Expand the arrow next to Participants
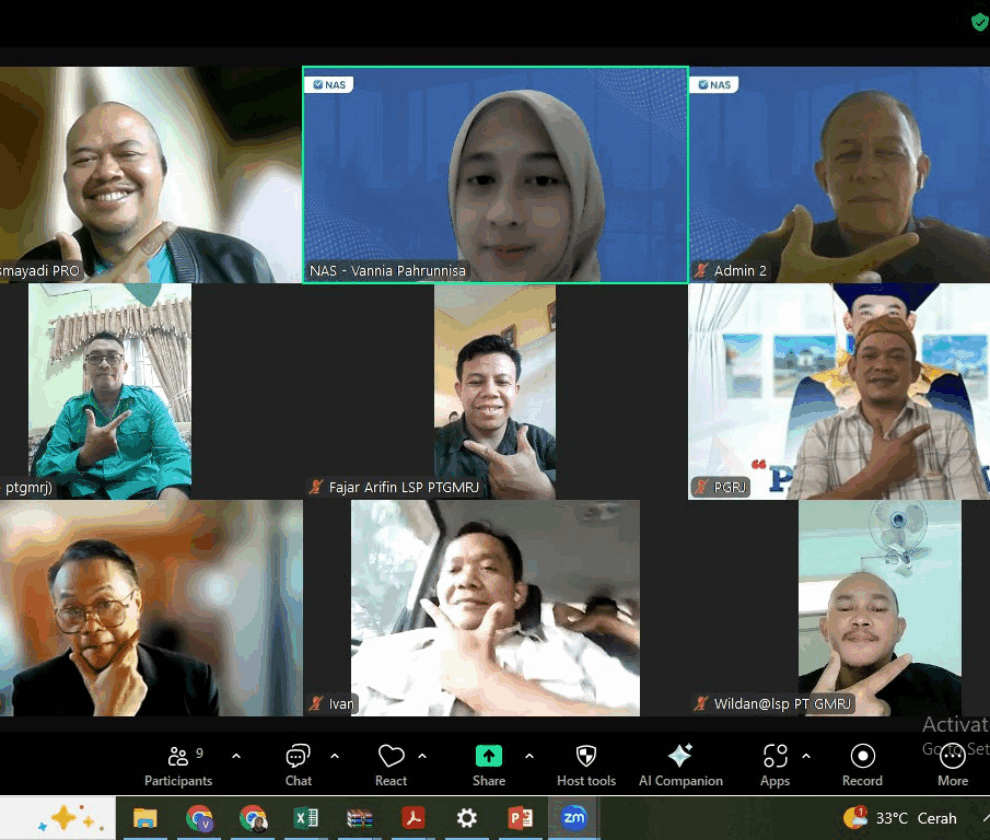The width and height of the screenshot is (990, 840). click(236, 756)
